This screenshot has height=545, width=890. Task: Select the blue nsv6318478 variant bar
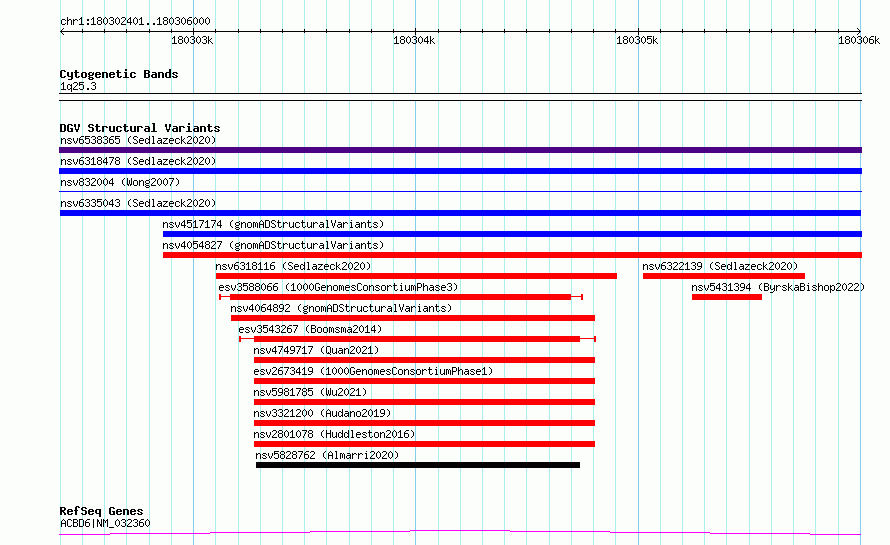point(460,171)
